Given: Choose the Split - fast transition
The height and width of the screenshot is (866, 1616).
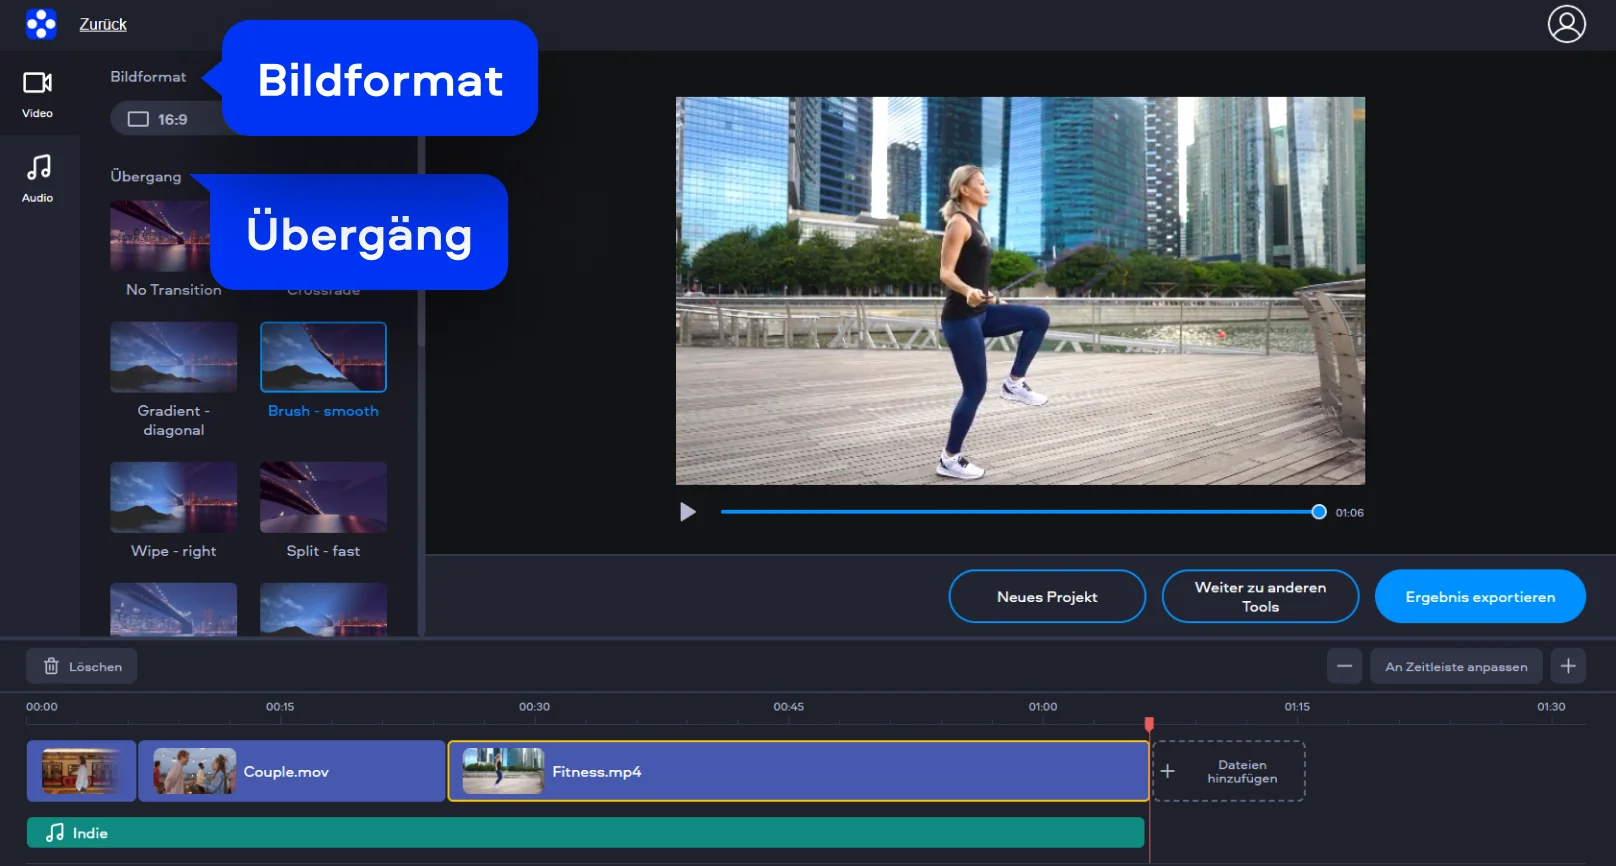Looking at the screenshot, I should point(323,497).
